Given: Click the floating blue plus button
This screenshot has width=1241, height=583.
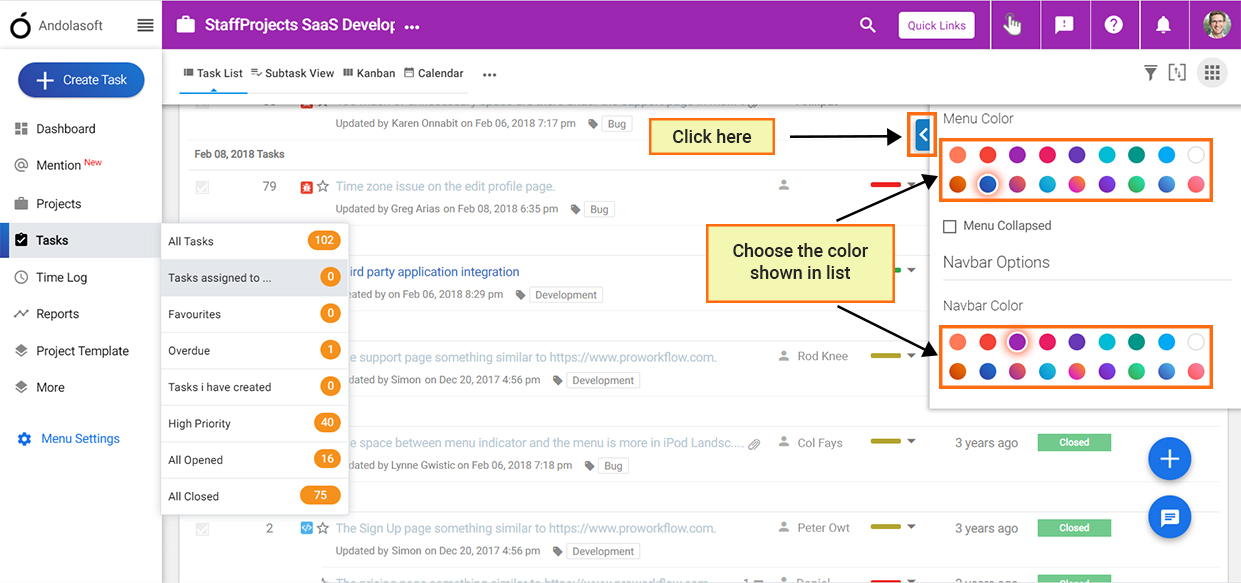Looking at the screenshot, I should tap(1169, 459).
